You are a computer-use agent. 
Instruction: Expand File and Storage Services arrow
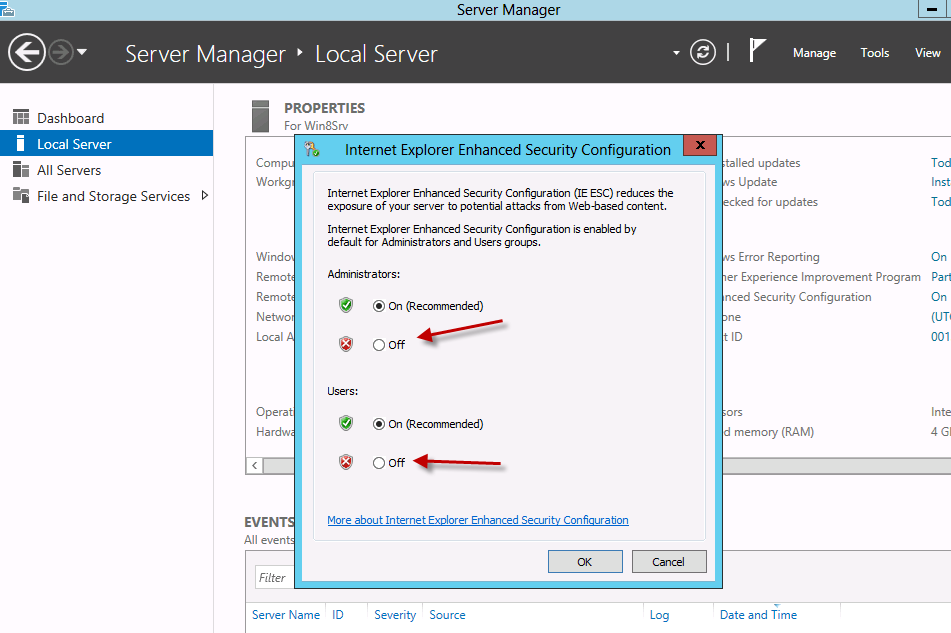point(205,196)
